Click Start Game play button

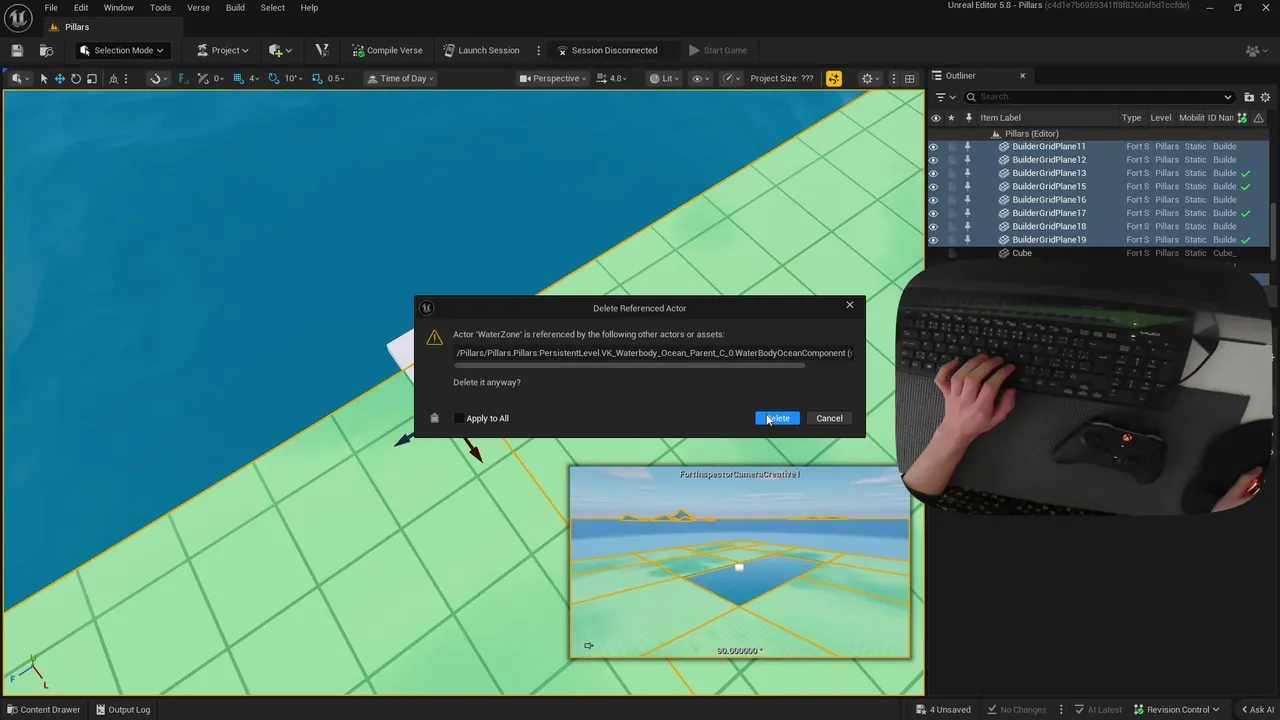(x=717, y=50)
